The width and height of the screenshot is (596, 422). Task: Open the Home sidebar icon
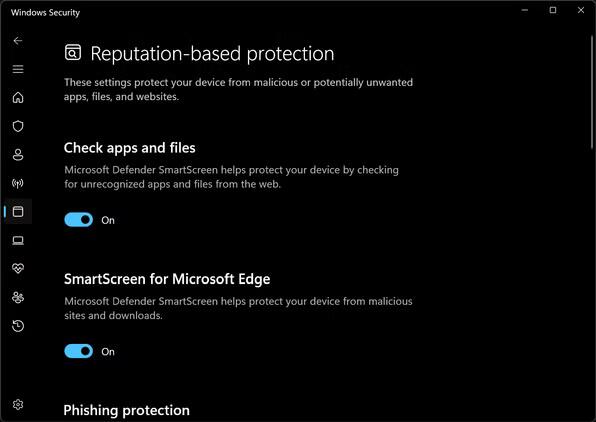[x=18, y=98]
